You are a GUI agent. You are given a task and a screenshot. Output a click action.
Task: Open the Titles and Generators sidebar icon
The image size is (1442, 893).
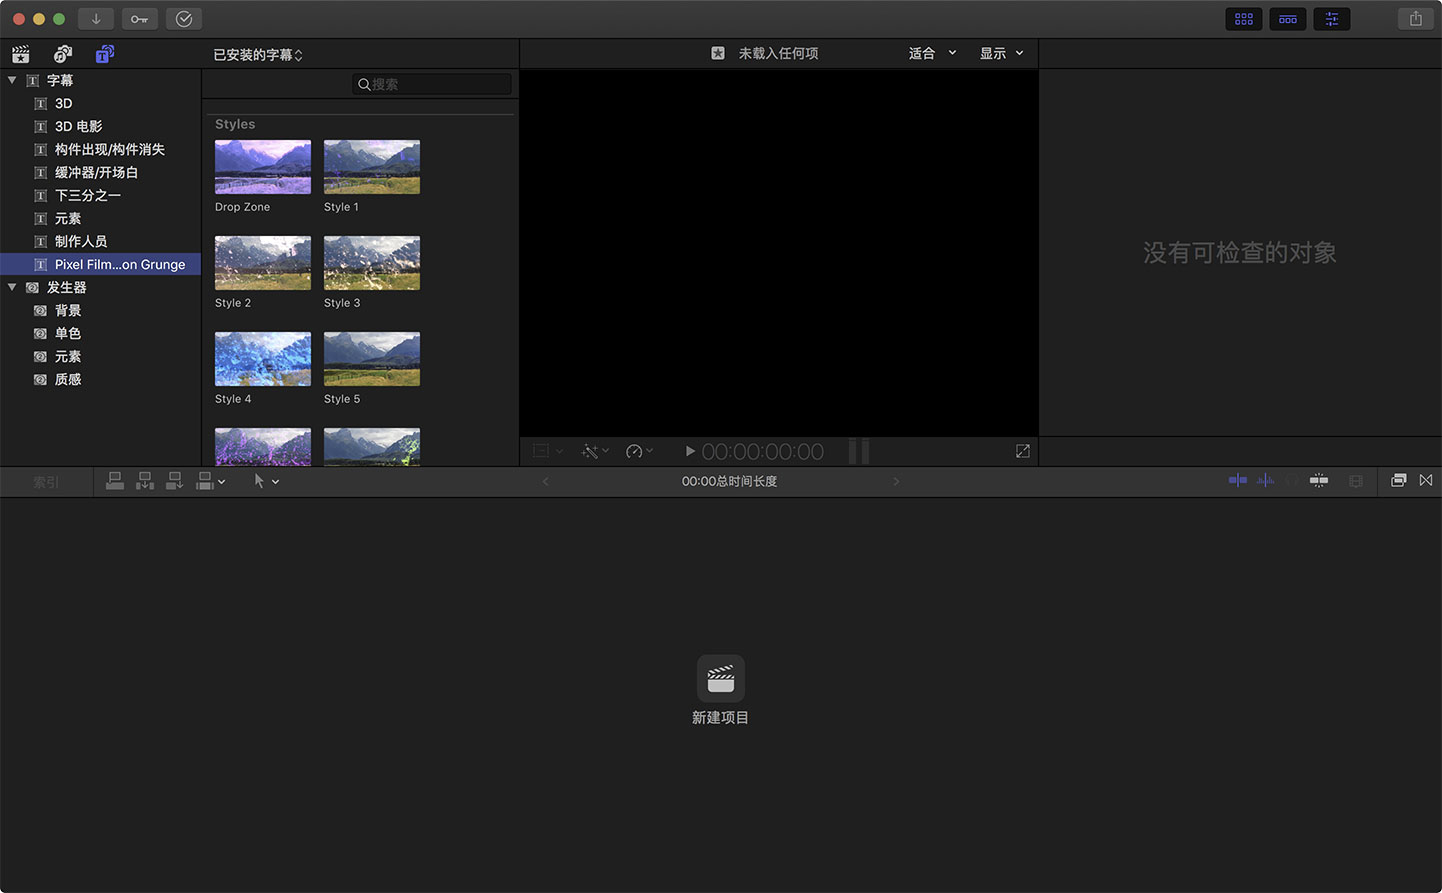pyautogui.click(x=104, y=54)
